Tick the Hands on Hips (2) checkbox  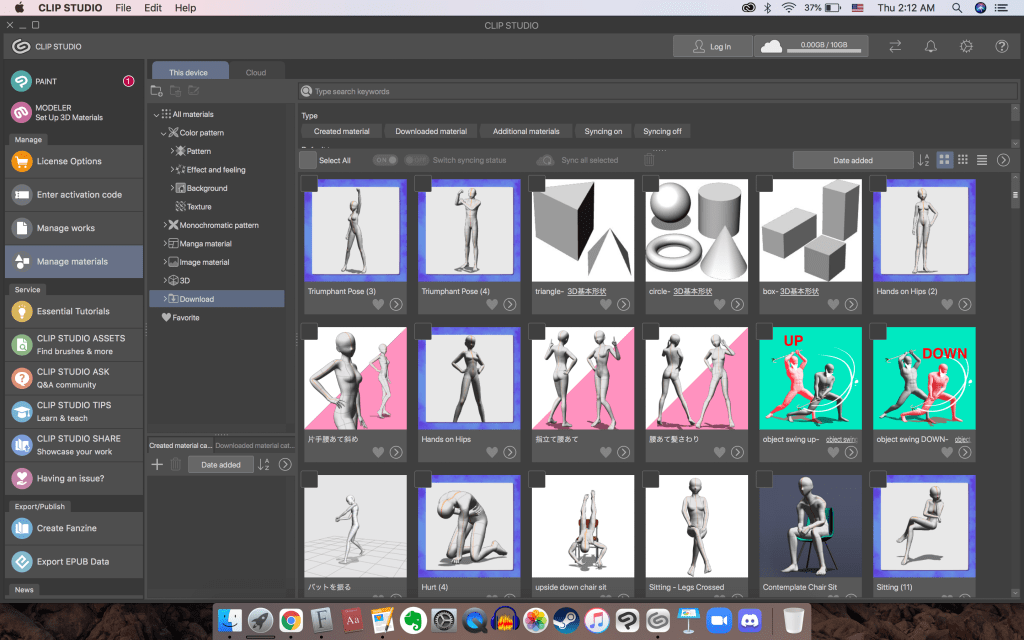[878, 183]
